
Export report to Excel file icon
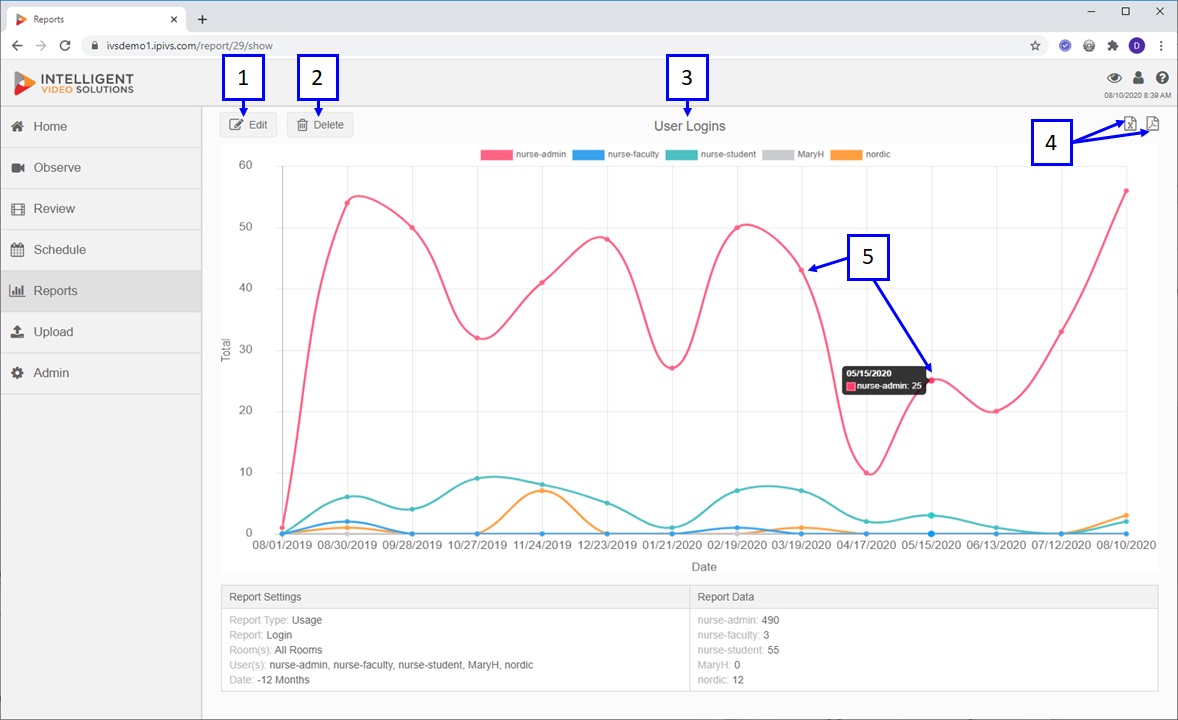1130,124
